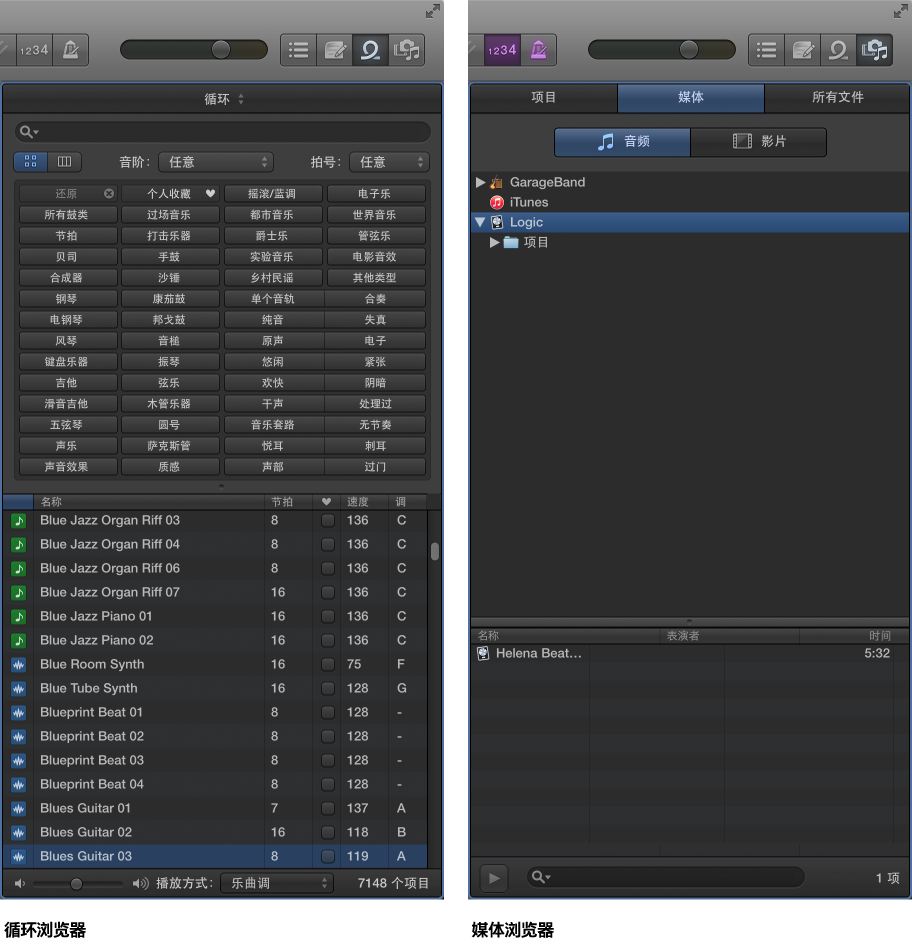912x948 pixels.
Task: Open the 循环 loop library popup menu
Action: 223,99
